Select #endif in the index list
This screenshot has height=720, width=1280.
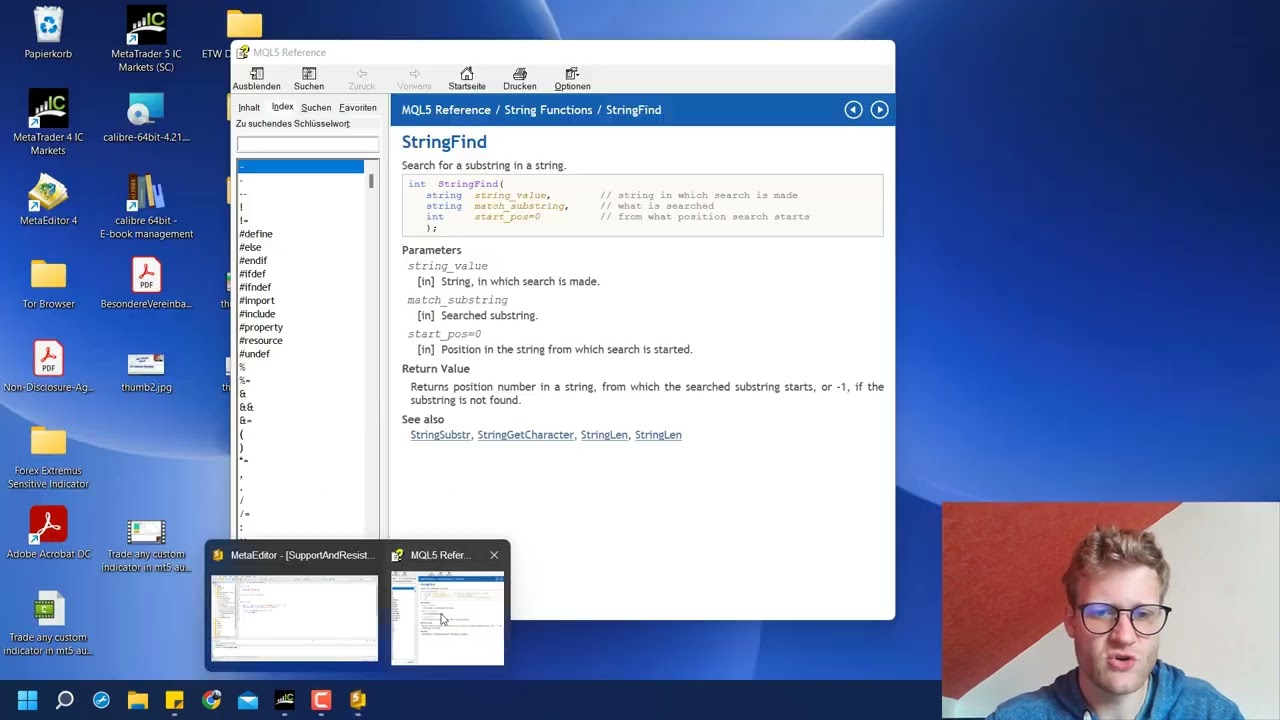click(x=253, y=260)
